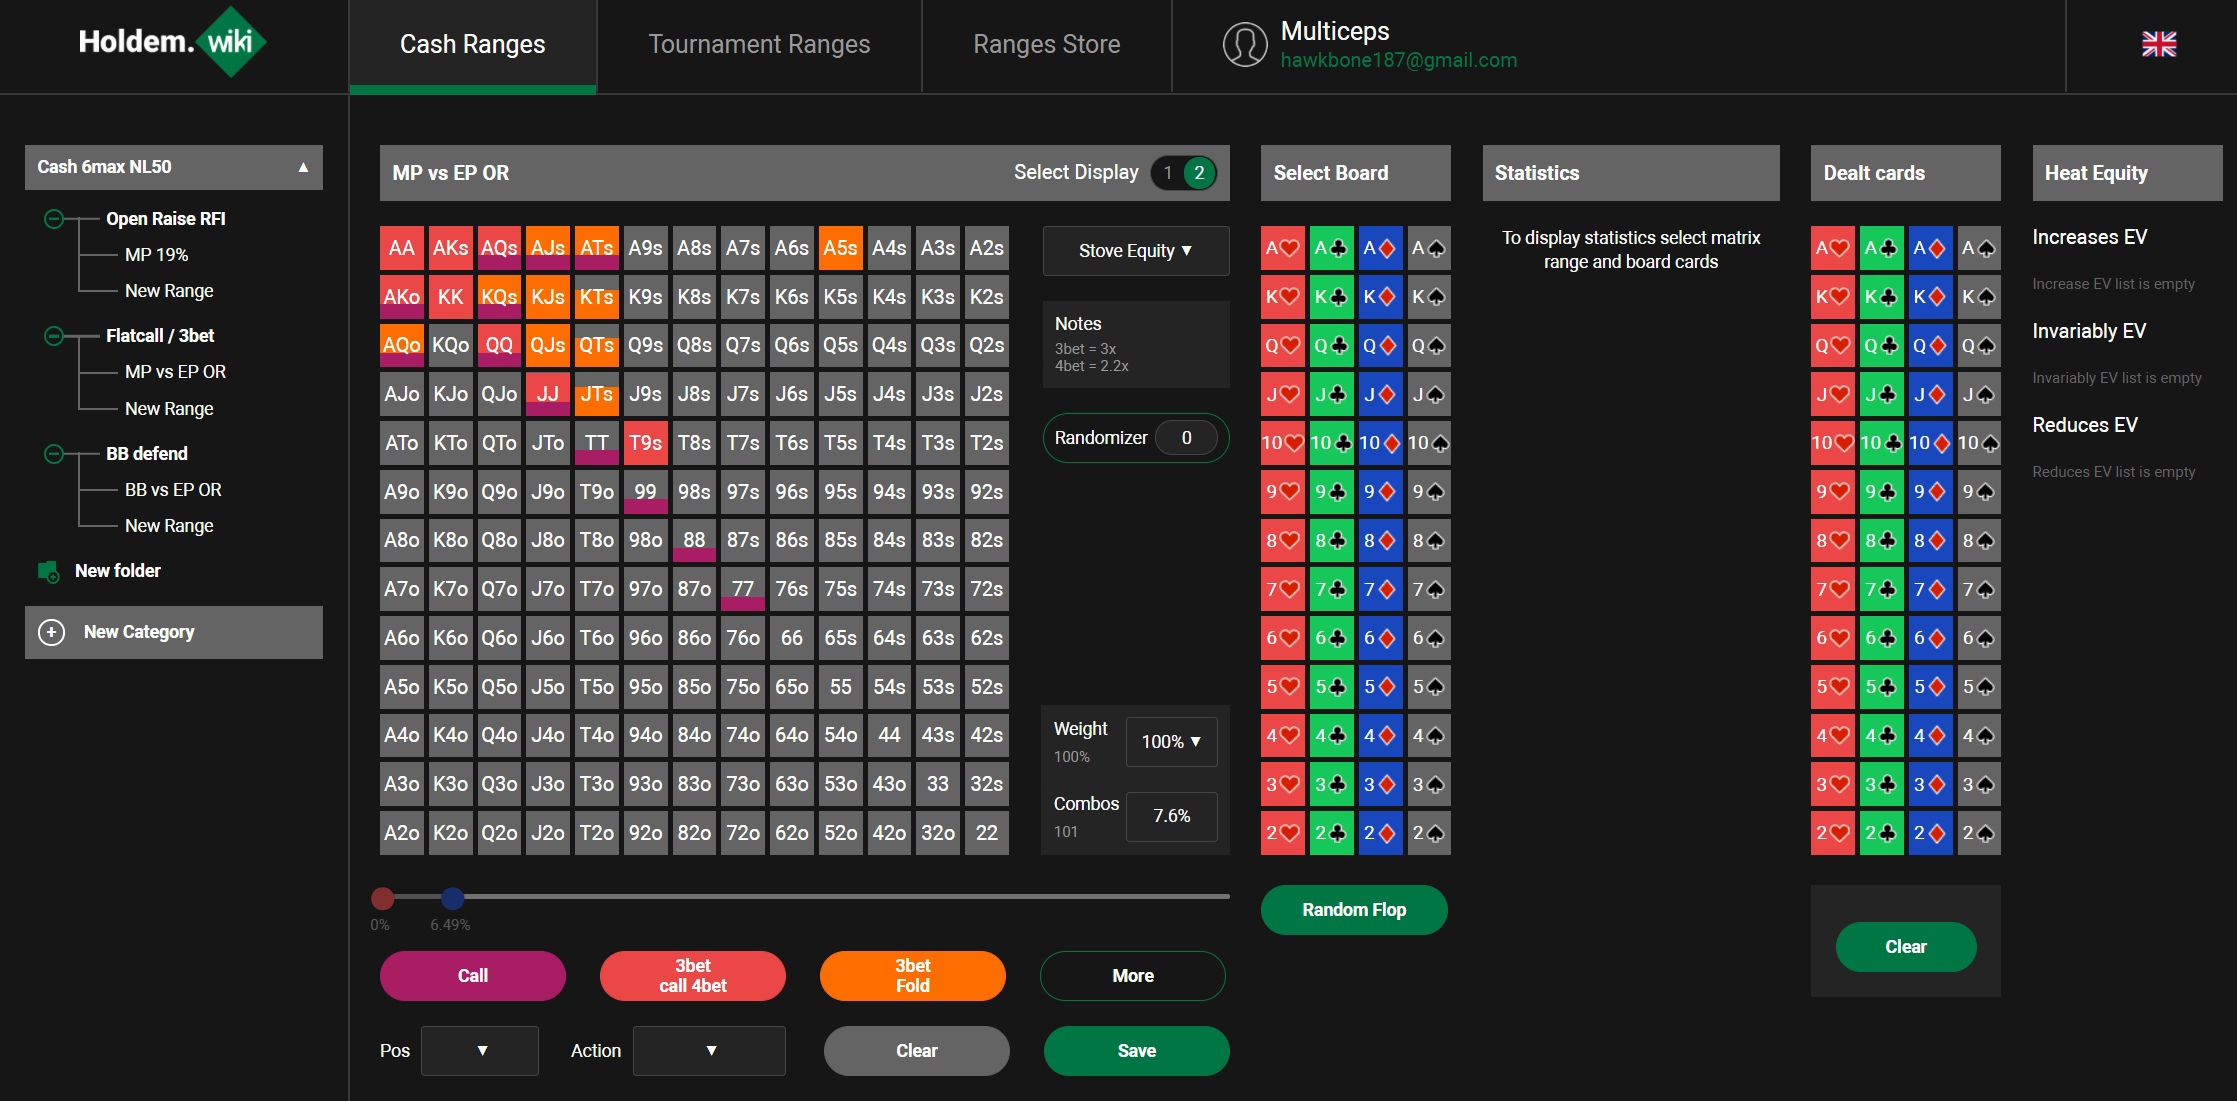Switch Select Display to option 1
Screen dimensions: 2237x1101
[1167, 173]
